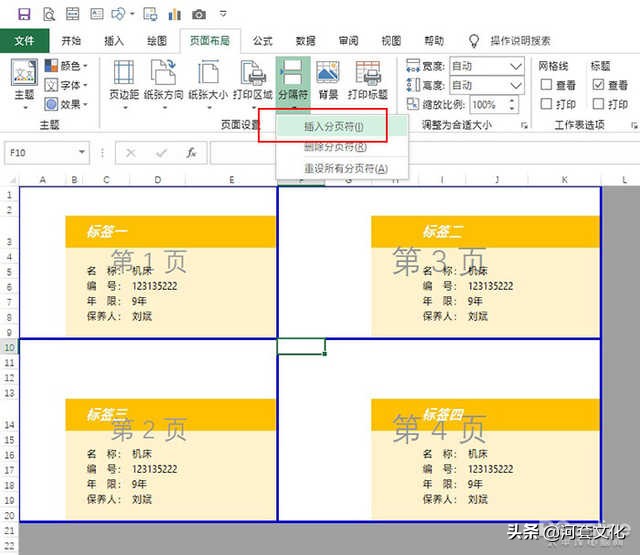
Task: Open the 宽度 (Width) 自动 dropdown
Action: [487, 66]
